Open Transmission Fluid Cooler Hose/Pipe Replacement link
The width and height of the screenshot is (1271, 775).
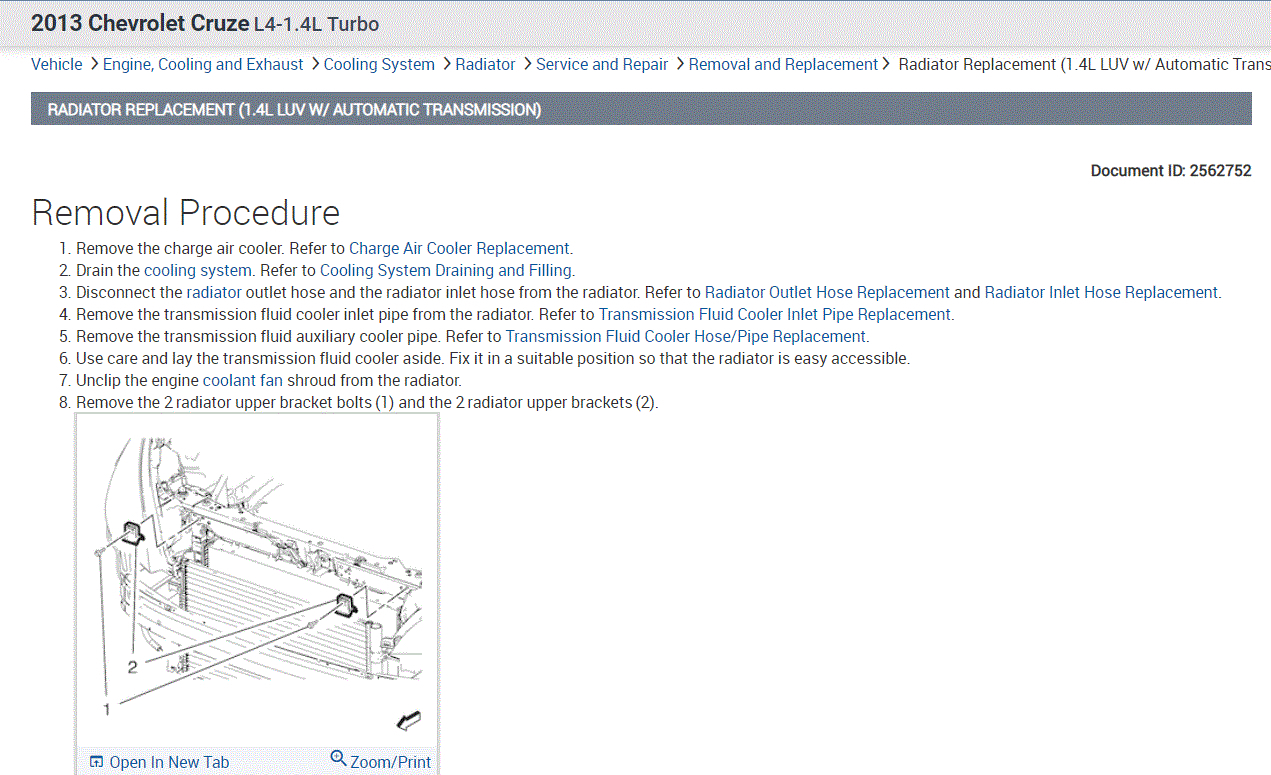pos(685,336)
